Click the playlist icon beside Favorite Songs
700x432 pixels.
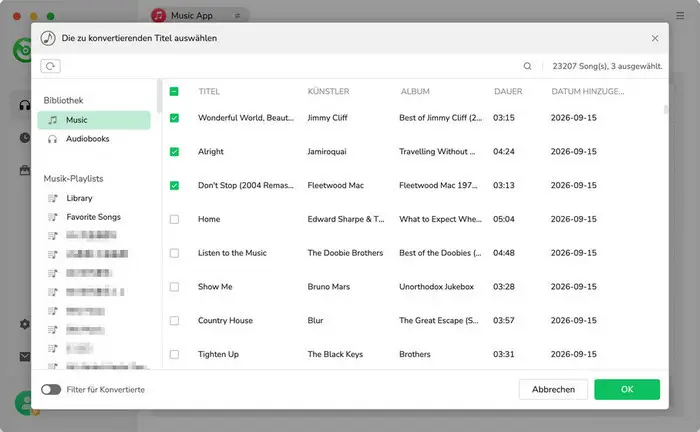click(x=53, y=217)
